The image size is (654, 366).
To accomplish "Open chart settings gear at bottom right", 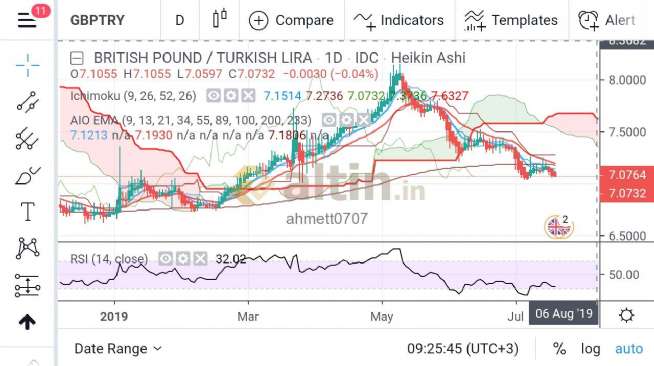I will point(626,316).
